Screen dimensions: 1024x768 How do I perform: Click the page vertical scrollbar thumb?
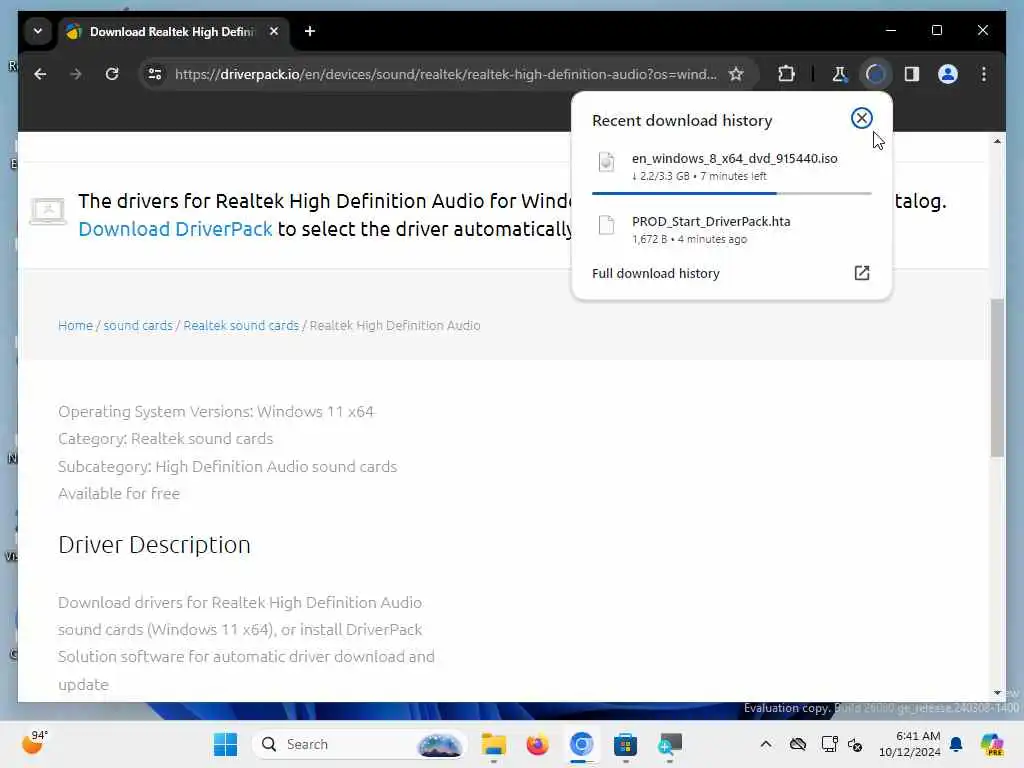click(x=997, y=377)
